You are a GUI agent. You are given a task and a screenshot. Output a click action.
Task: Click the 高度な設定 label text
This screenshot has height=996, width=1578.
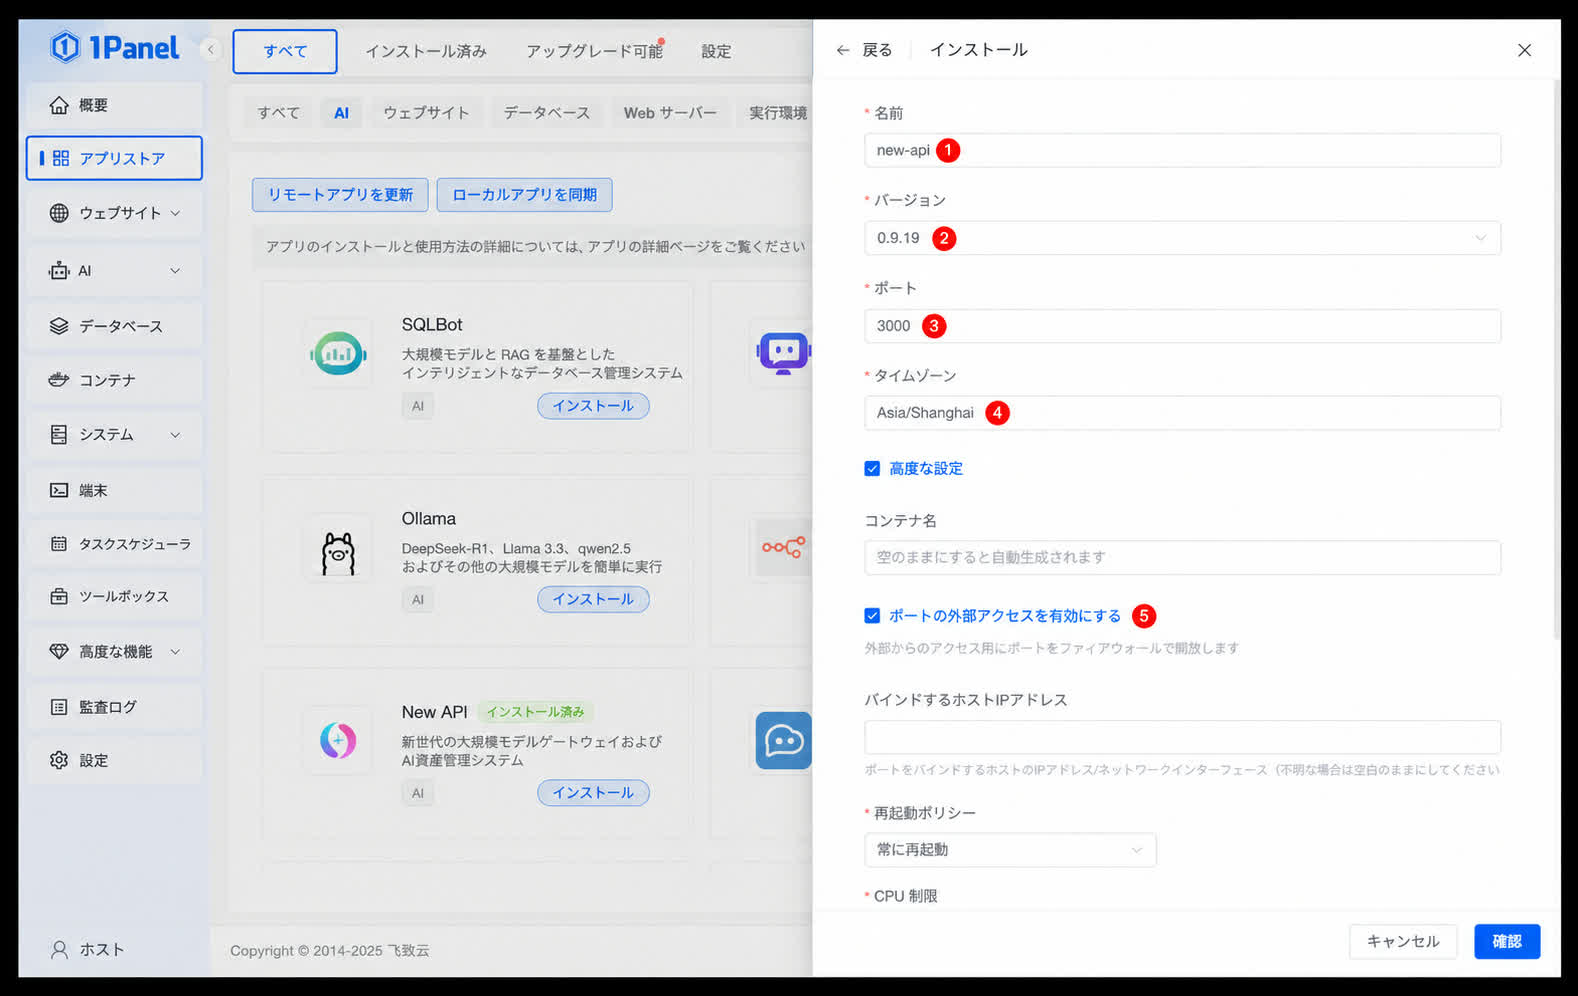coord(926,468)
